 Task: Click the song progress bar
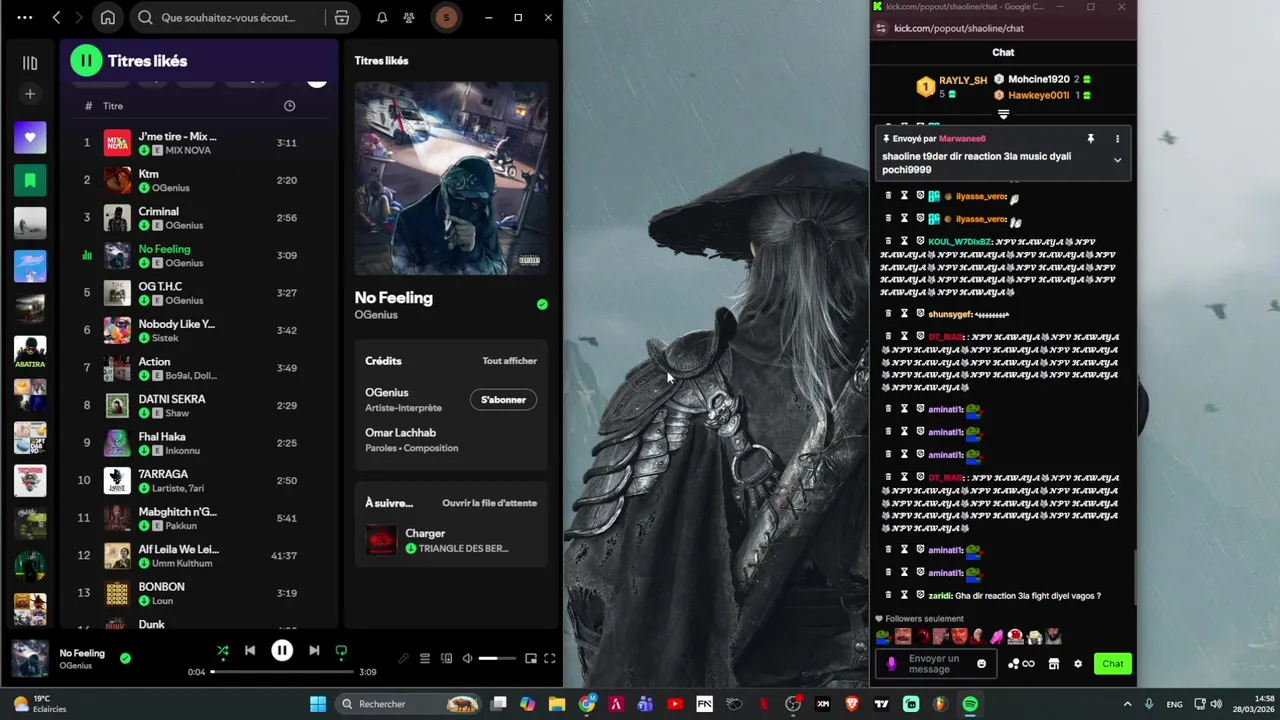point(282,672)
